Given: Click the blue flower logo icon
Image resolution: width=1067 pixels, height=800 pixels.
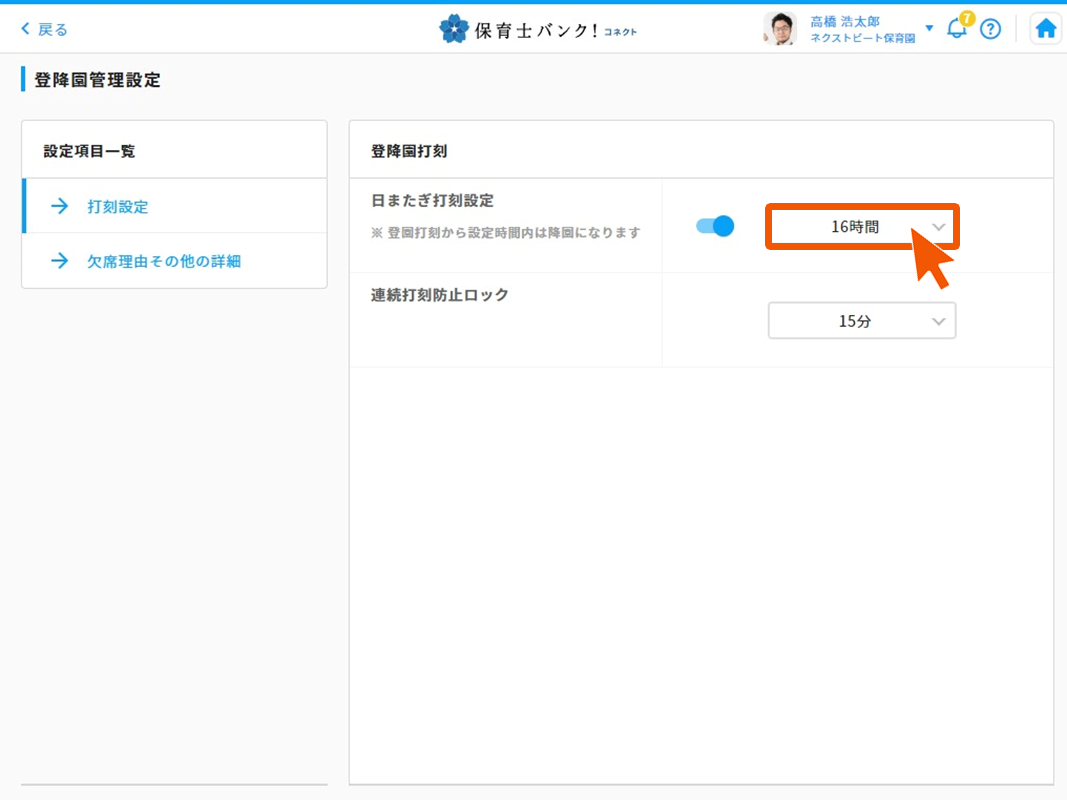Looking at the screenshot, I should 453,29.
